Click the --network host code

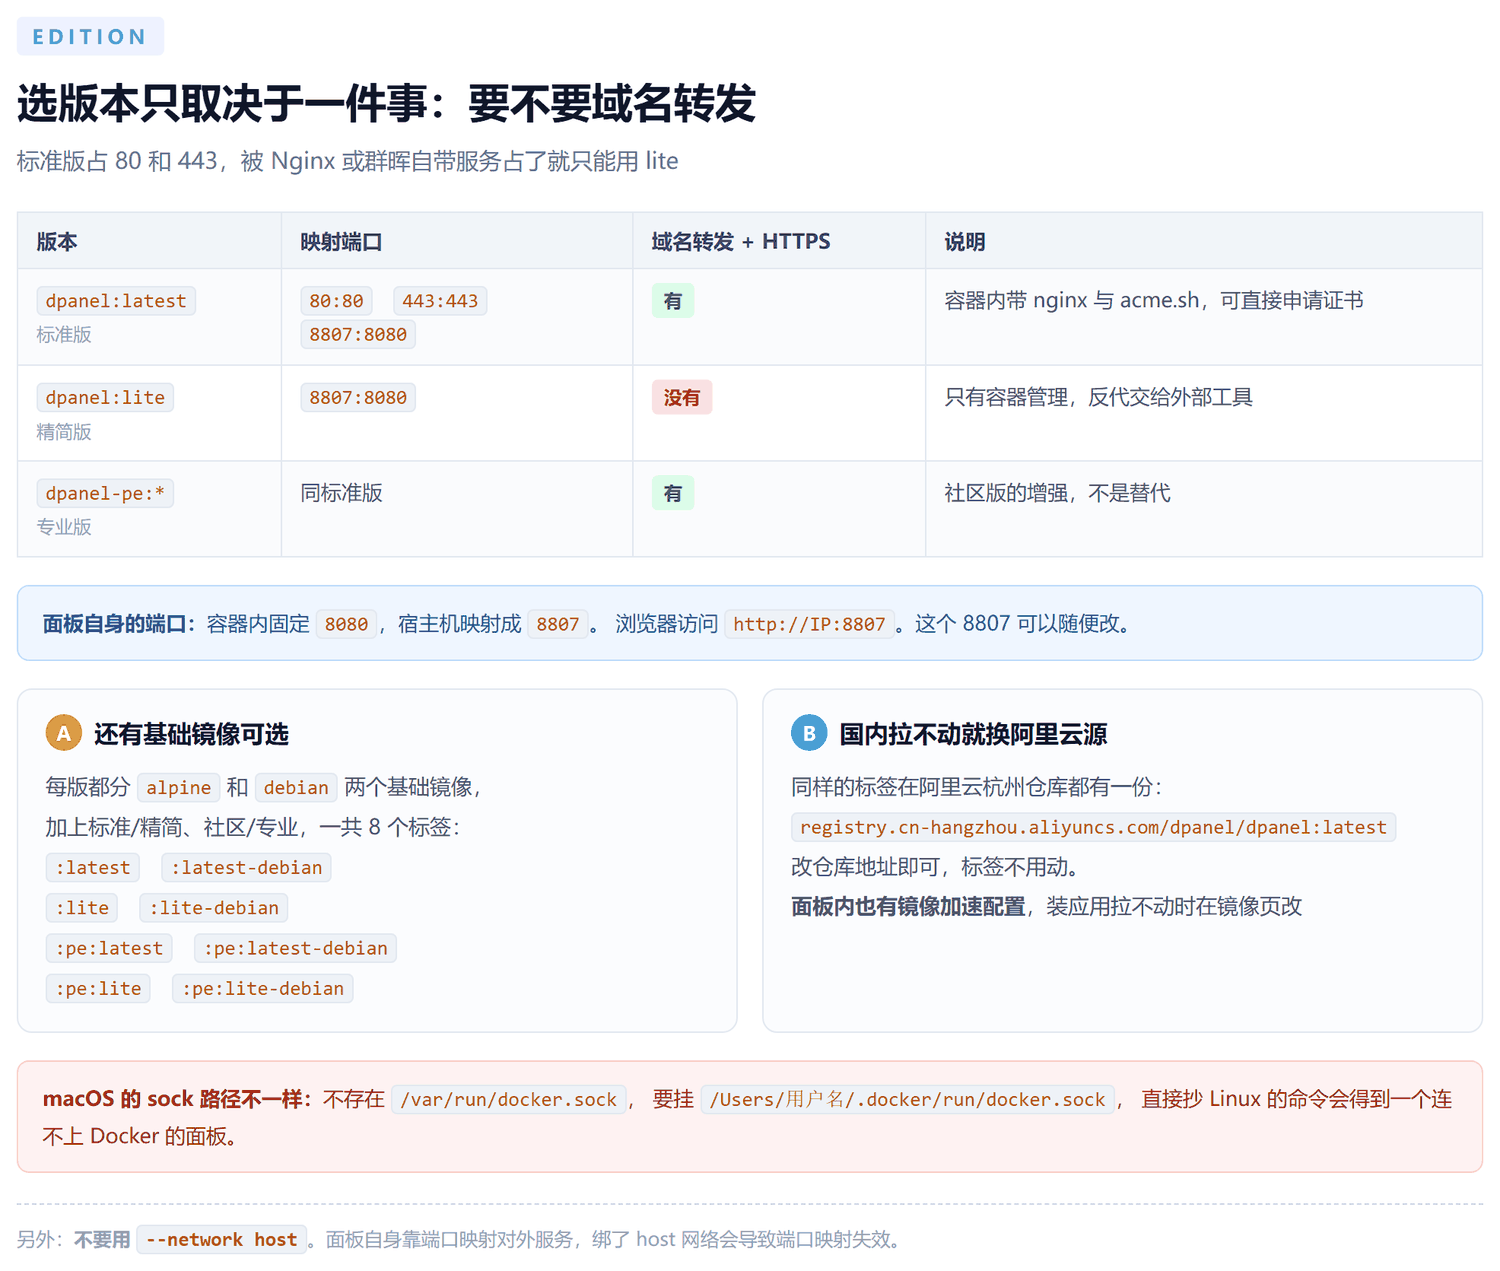click(x=222, y=1239)
